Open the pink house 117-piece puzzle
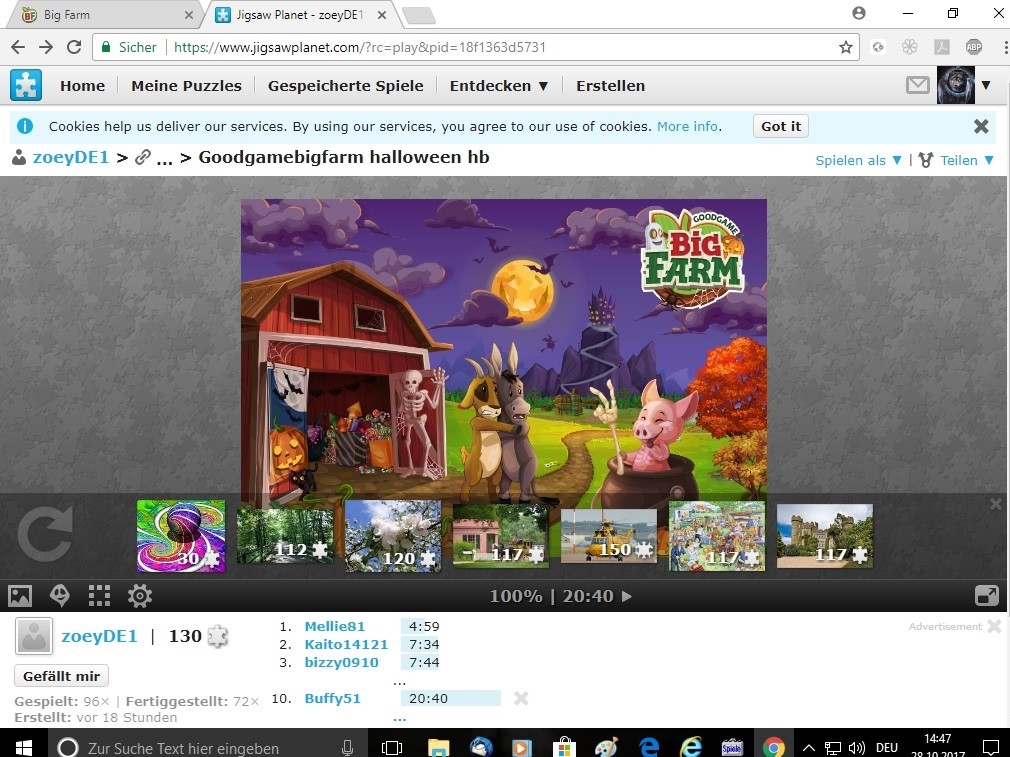Viewport: 1010px width, 757px height. tap(500, 536)
